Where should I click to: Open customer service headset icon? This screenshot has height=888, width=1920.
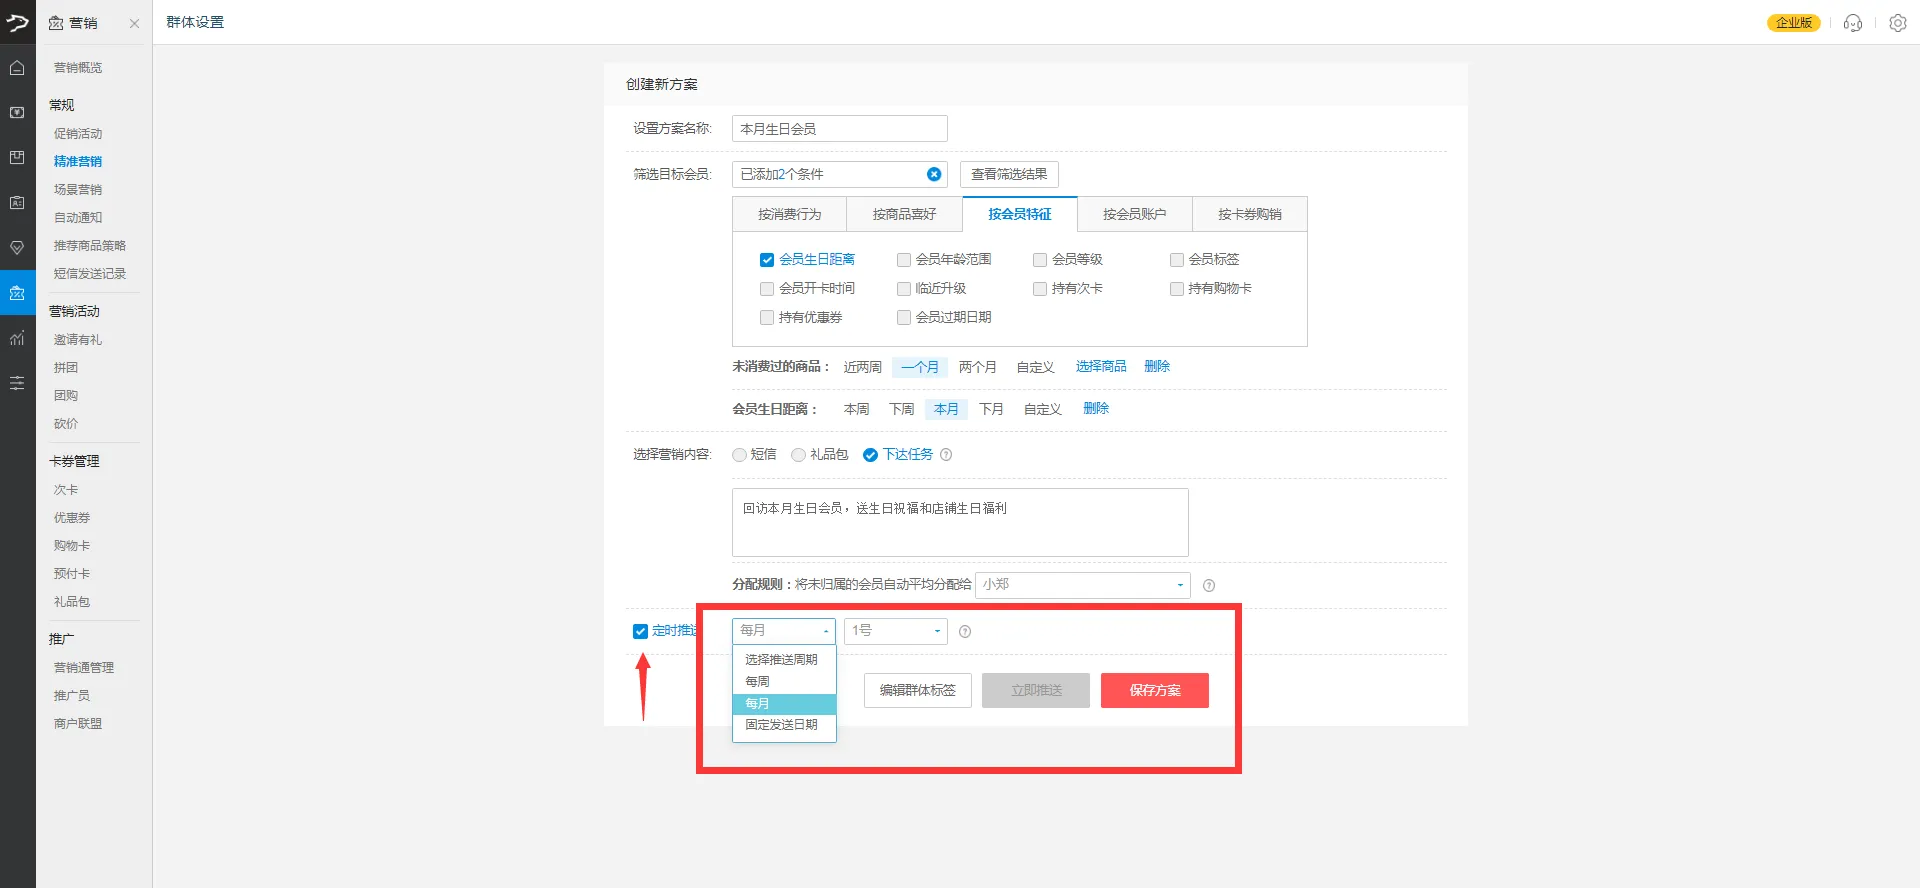point(1852,23)
